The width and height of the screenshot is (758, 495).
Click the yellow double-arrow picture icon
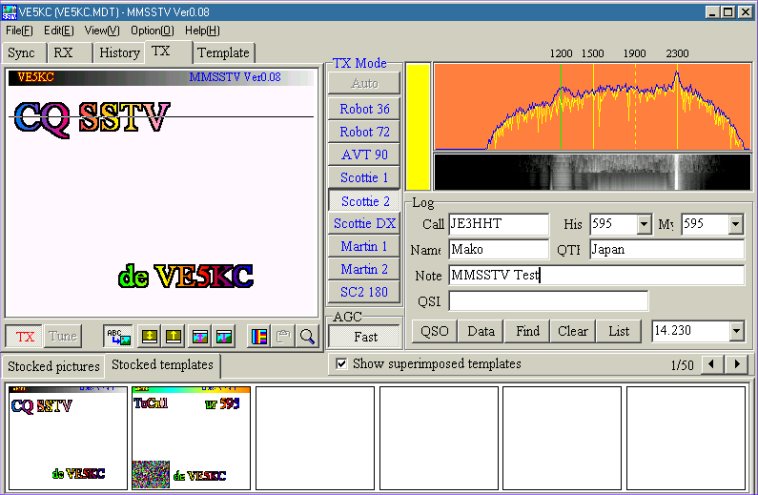point(150,336)
